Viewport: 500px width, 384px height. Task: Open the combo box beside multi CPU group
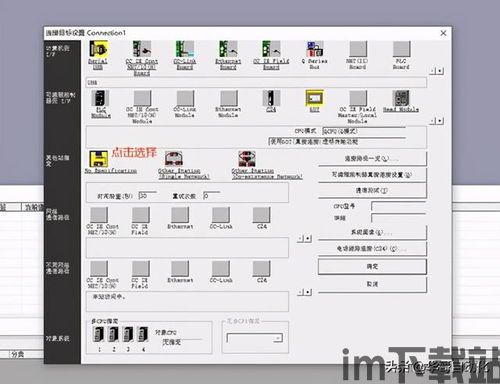255,338
